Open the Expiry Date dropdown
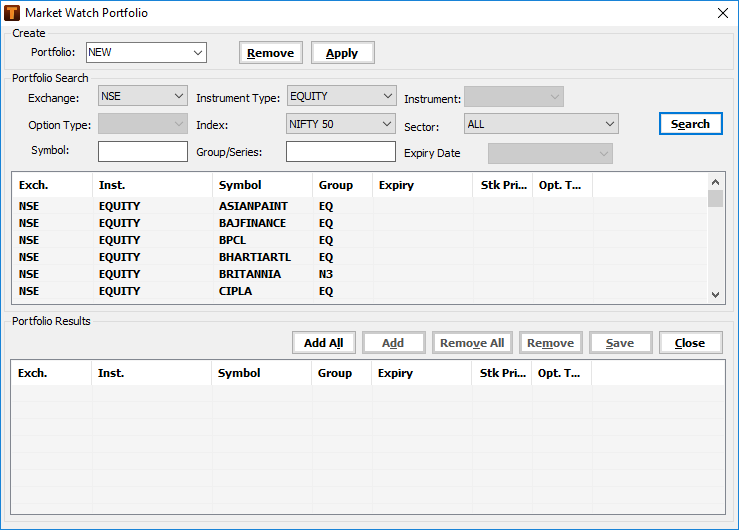739x530 pixels. pyautogui.click(x=550, y=154)
